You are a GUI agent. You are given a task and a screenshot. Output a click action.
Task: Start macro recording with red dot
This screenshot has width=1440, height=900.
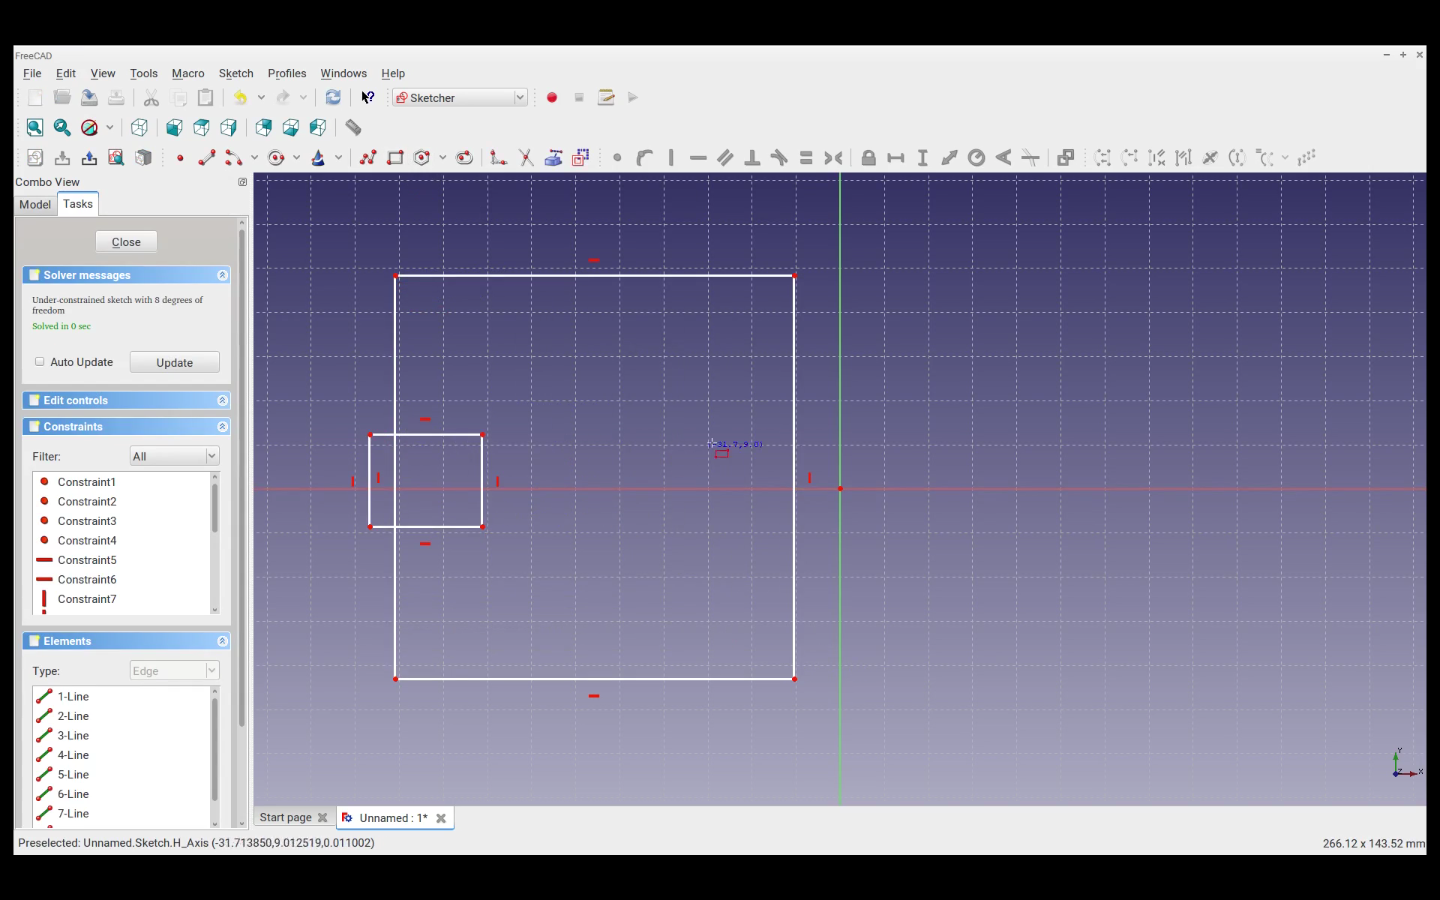point(552,98)
